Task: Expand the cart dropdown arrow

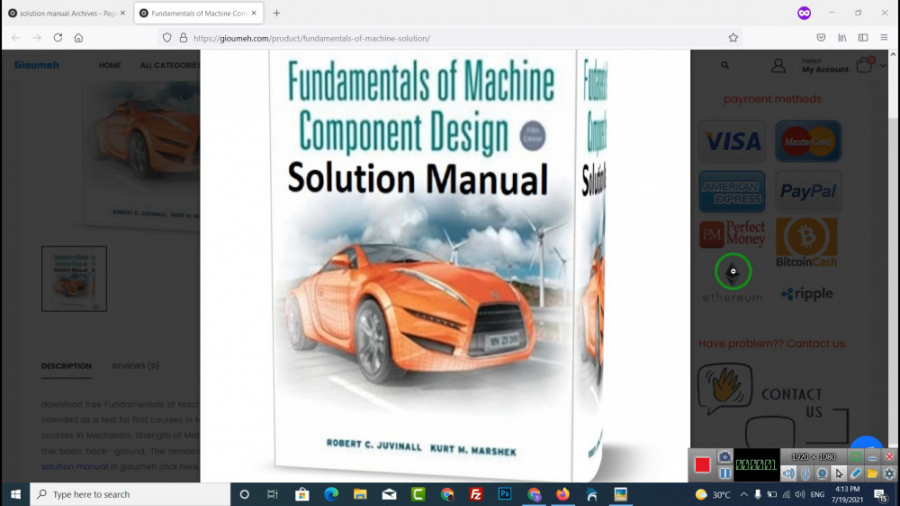Action: [x=883, y=66]
